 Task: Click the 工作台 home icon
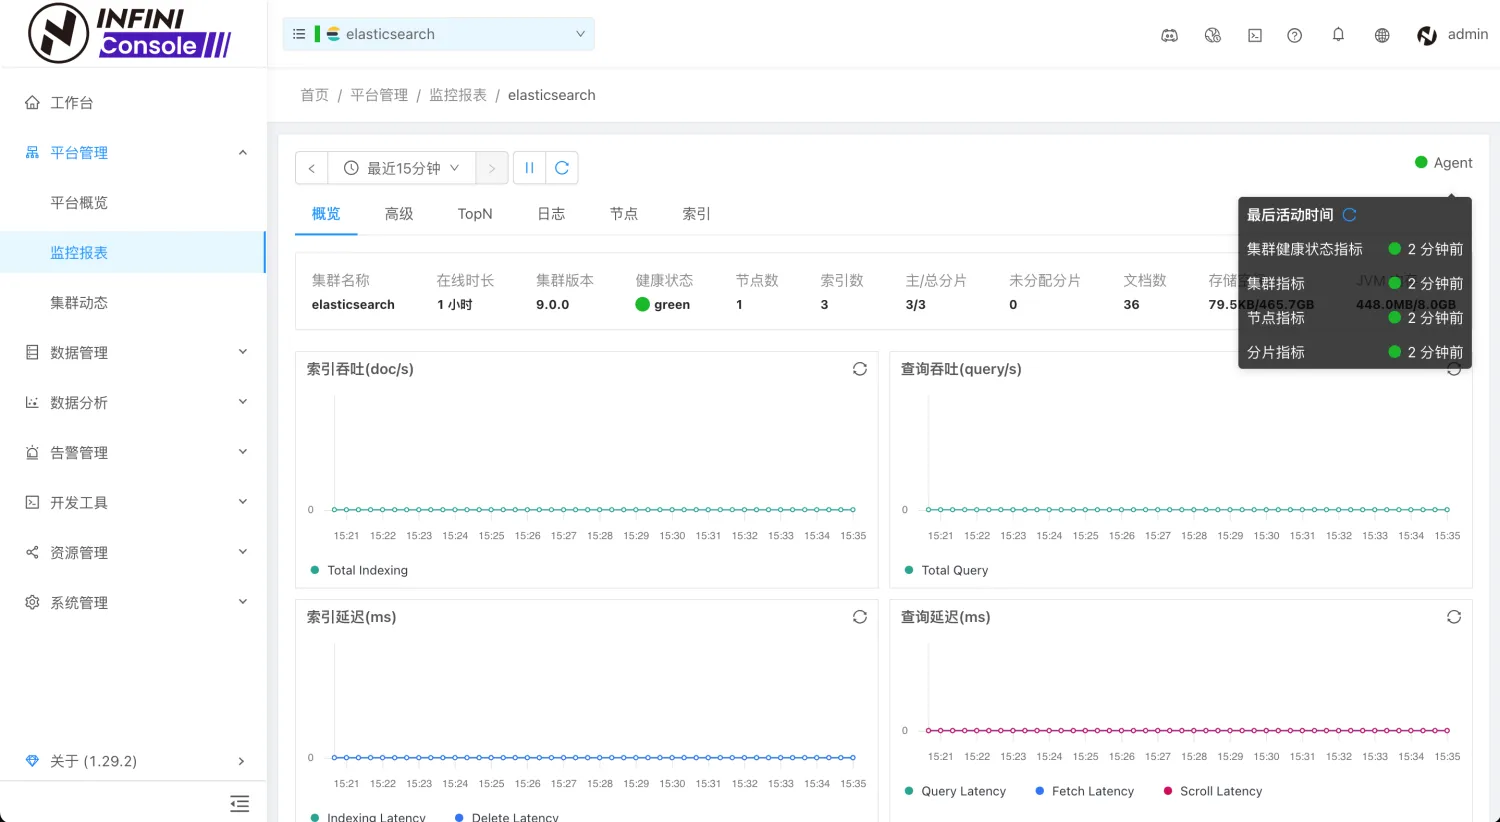coord(32,102)
